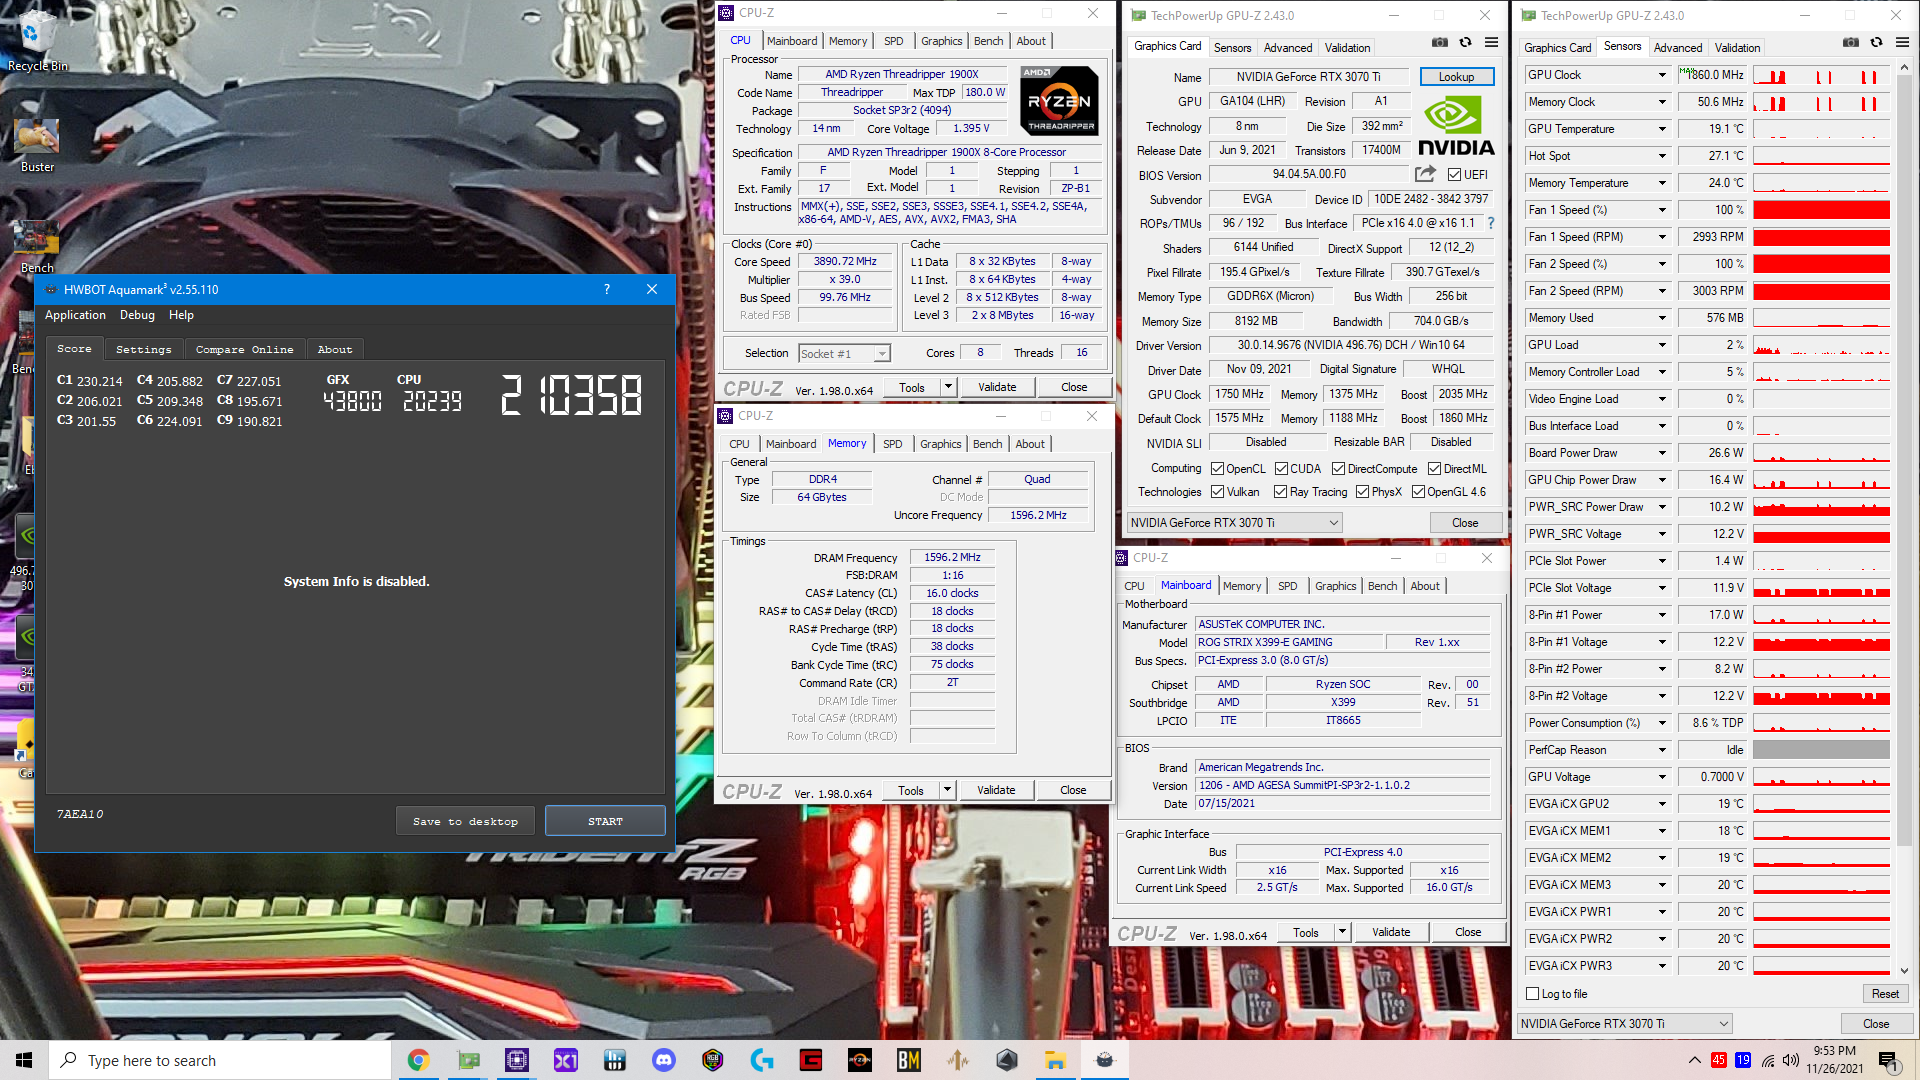Toggle PhysX checkbox
Viewport: 1920px width, 1080px height.
(x=1362, y=492)
